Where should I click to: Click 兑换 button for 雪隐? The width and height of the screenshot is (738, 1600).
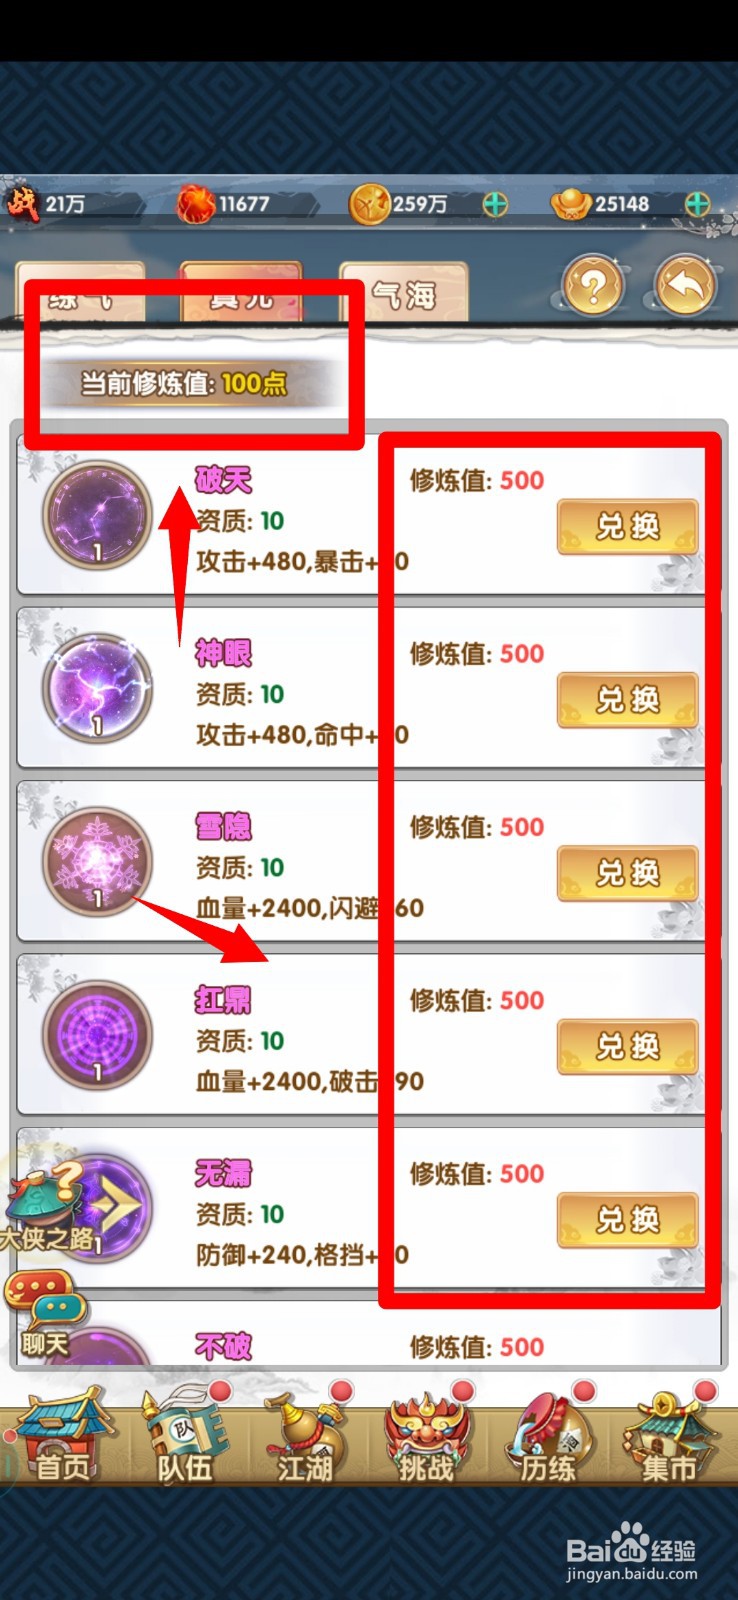click(x=627, y=873)
